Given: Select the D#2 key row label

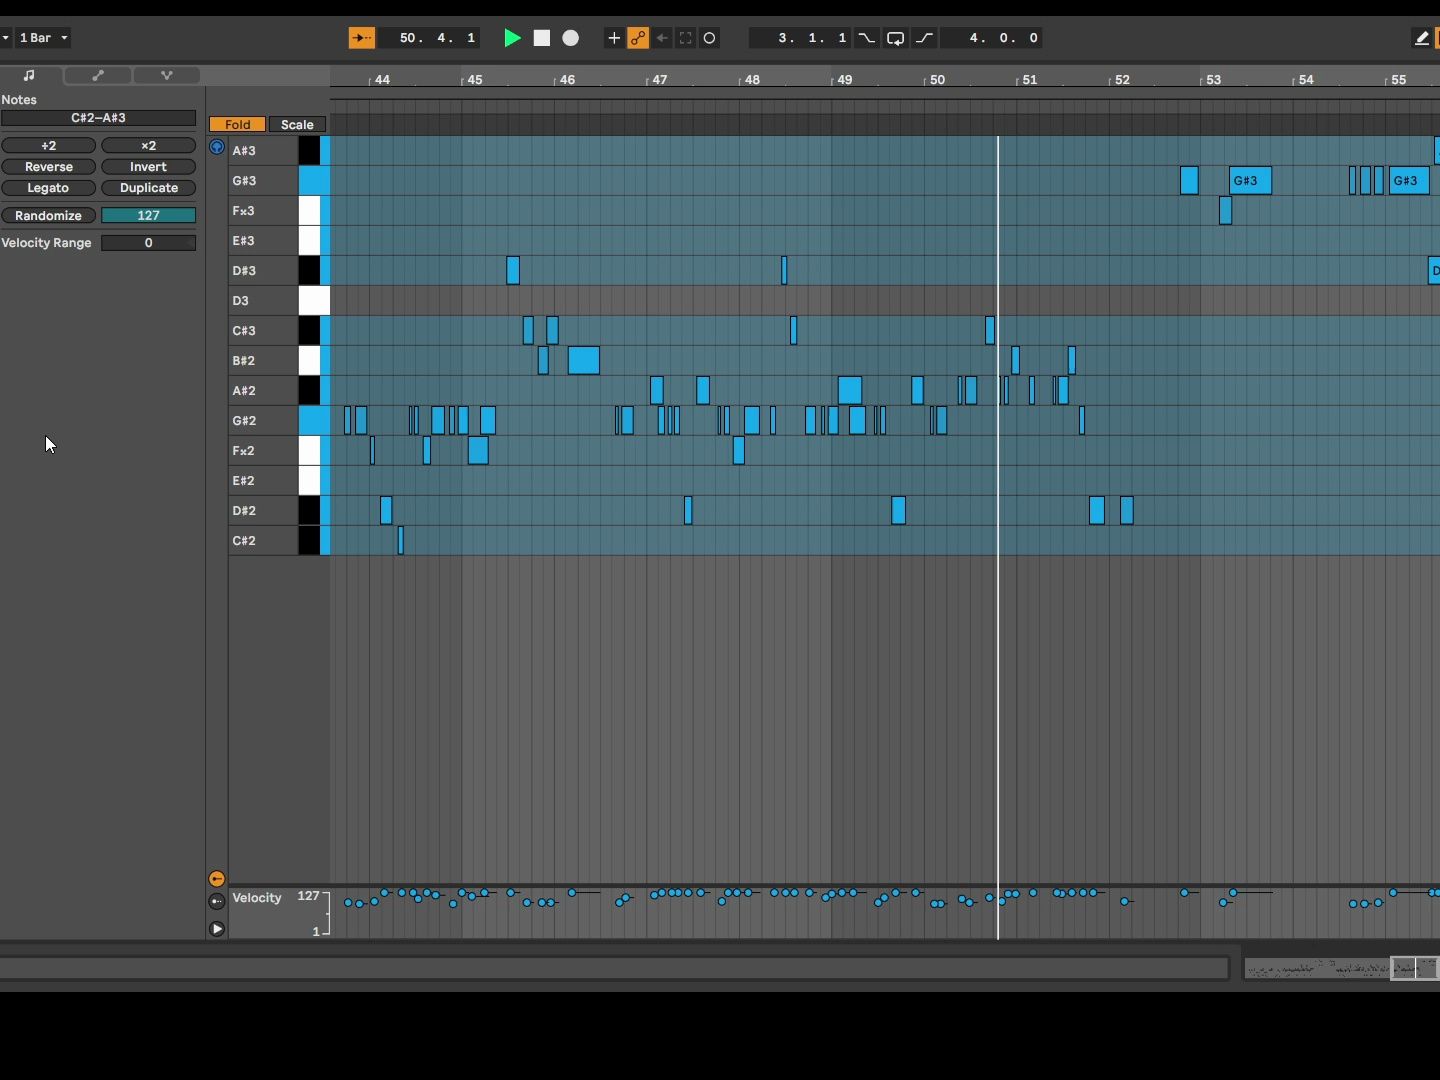Looking at the screenshot, I should click(244, 511).
